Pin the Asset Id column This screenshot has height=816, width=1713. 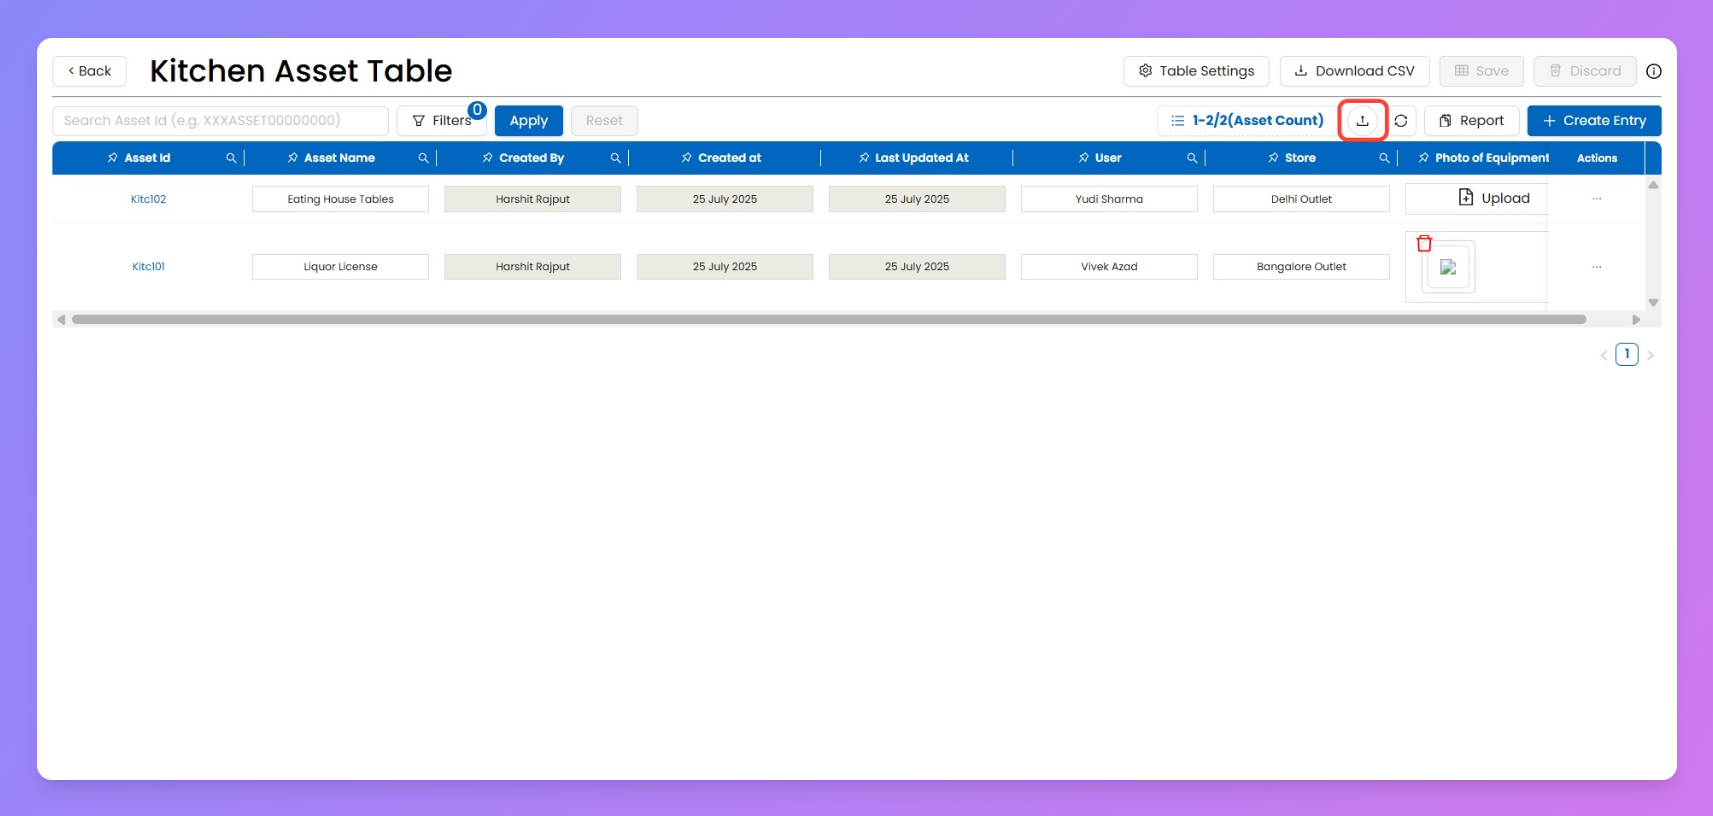click(x=113, y=158)
